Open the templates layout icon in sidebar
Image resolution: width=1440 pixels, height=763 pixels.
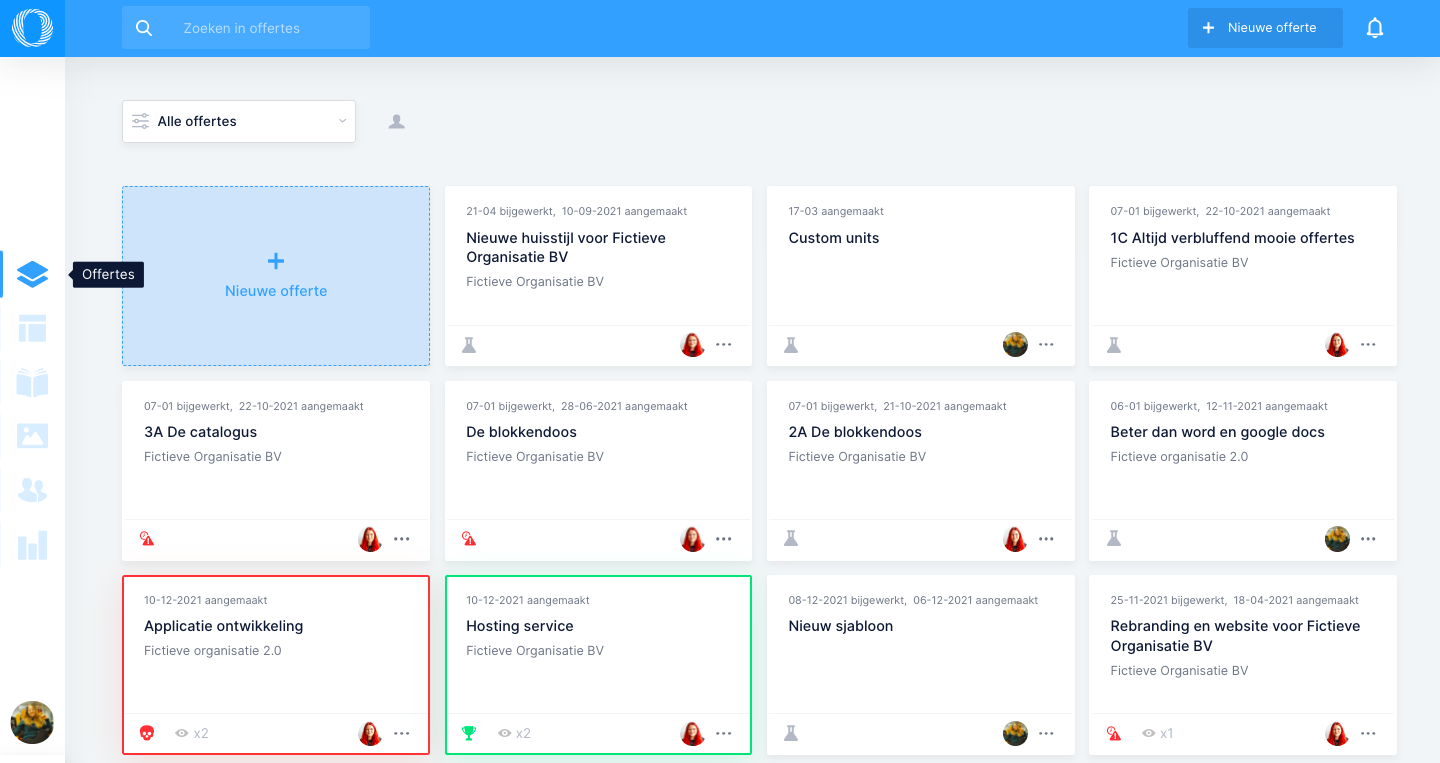point(32,328)
